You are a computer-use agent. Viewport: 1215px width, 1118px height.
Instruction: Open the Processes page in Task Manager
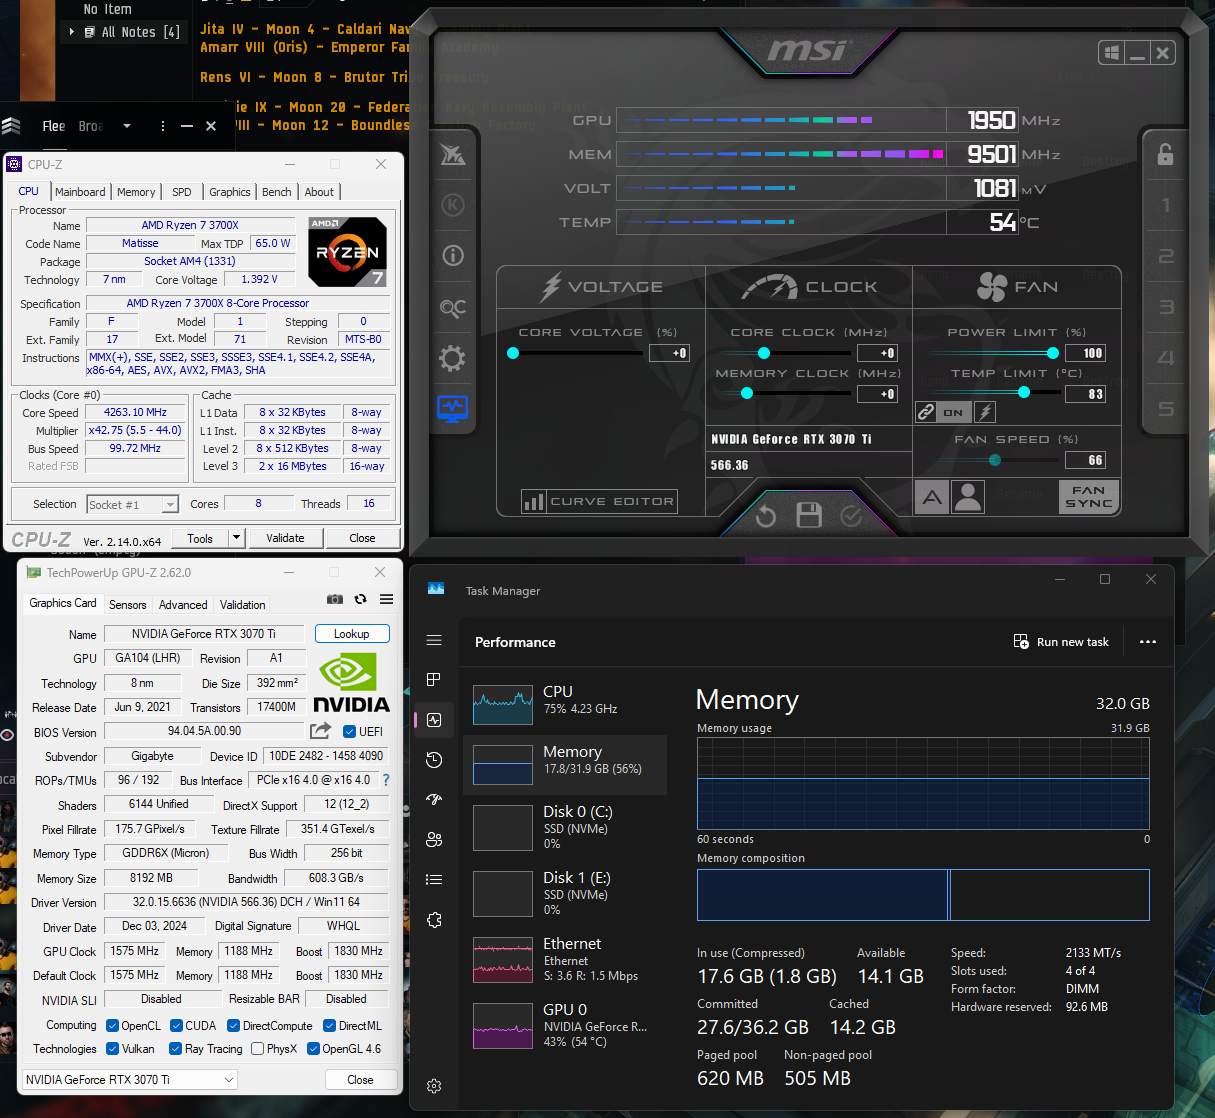[434, 680]
